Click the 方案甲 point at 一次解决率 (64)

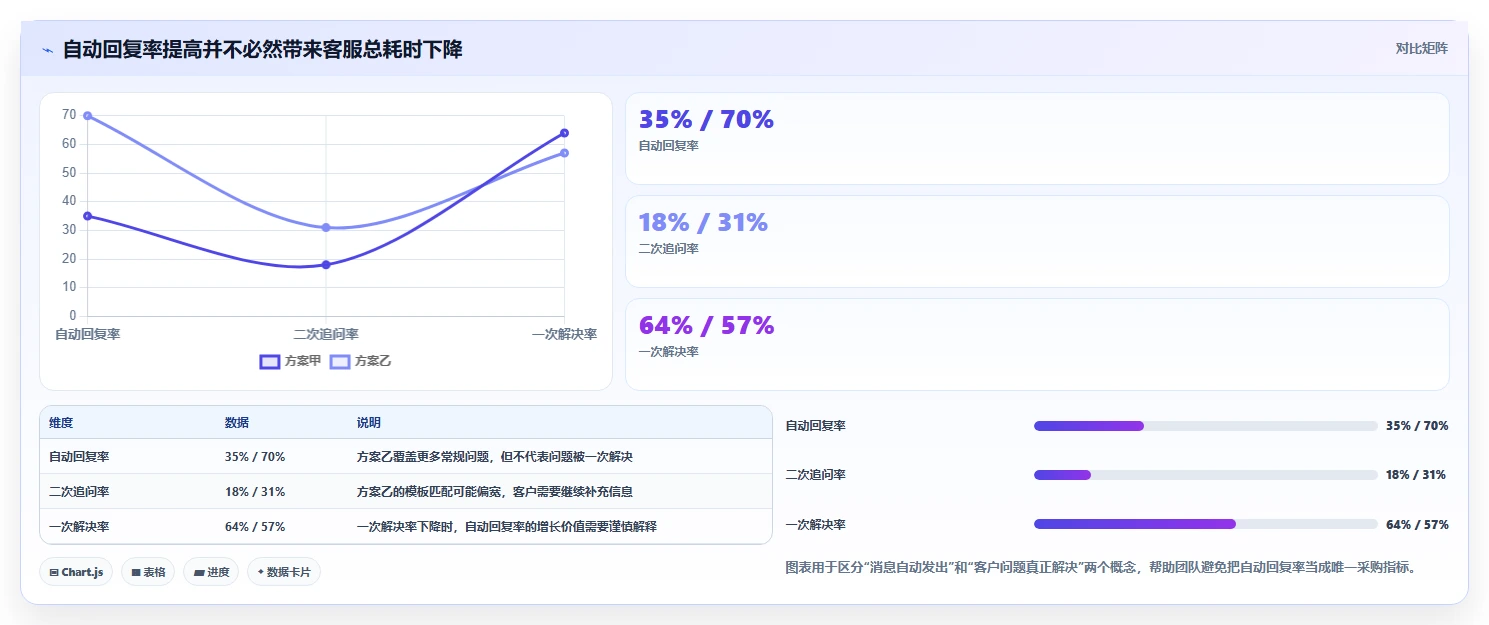click(x=565, y=133)
